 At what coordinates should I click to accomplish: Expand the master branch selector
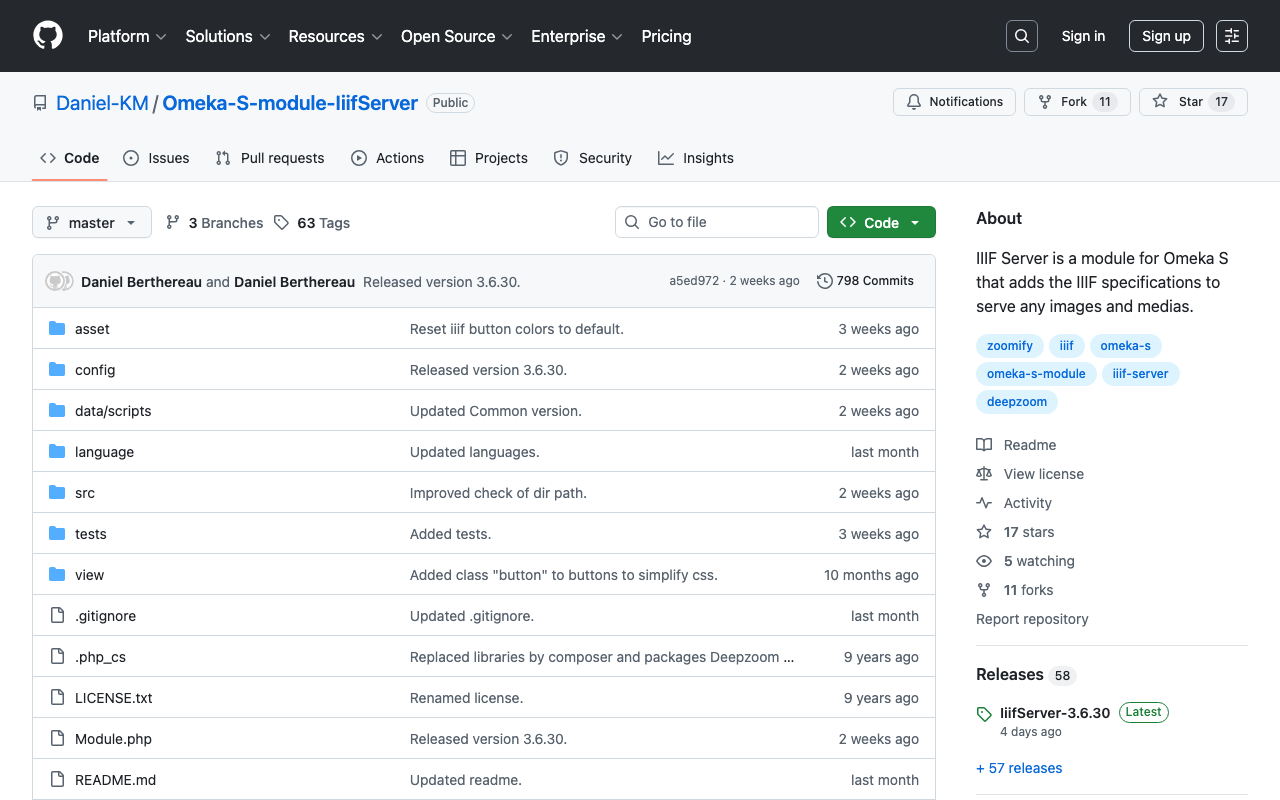pyautogui.click(x=92, y=223)
